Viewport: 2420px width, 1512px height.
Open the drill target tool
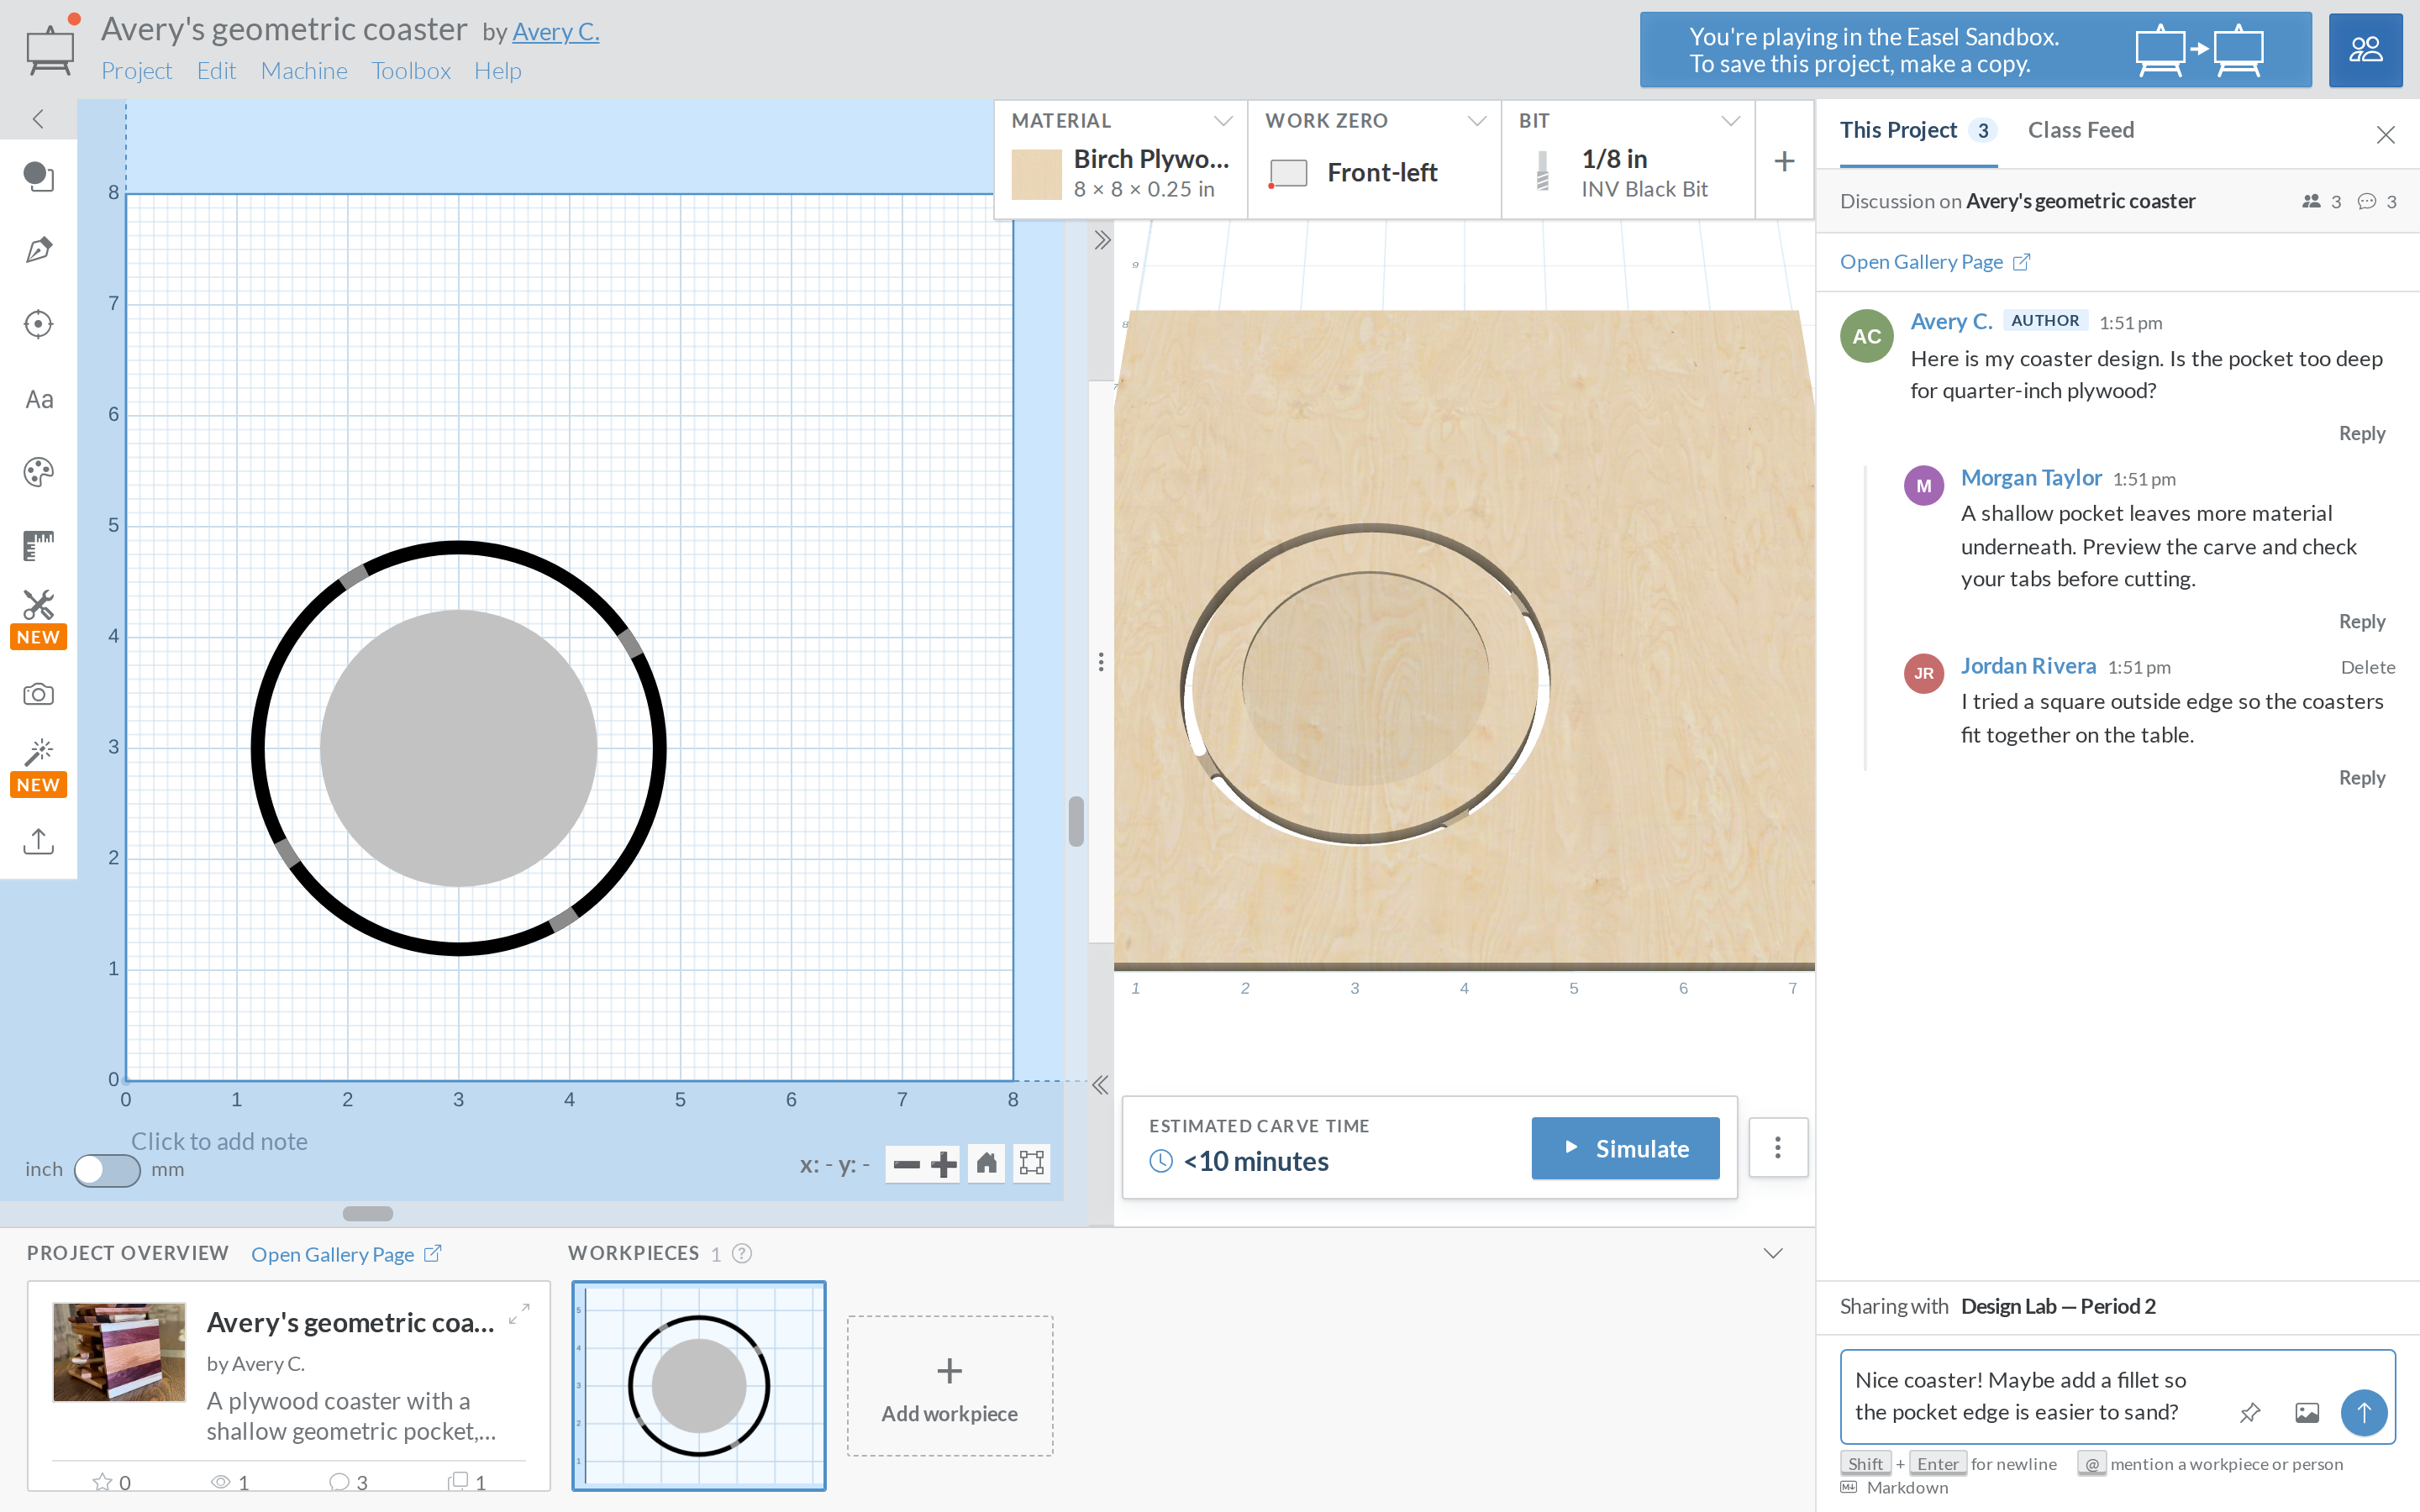pyautogui.click(x=38, y=324)
